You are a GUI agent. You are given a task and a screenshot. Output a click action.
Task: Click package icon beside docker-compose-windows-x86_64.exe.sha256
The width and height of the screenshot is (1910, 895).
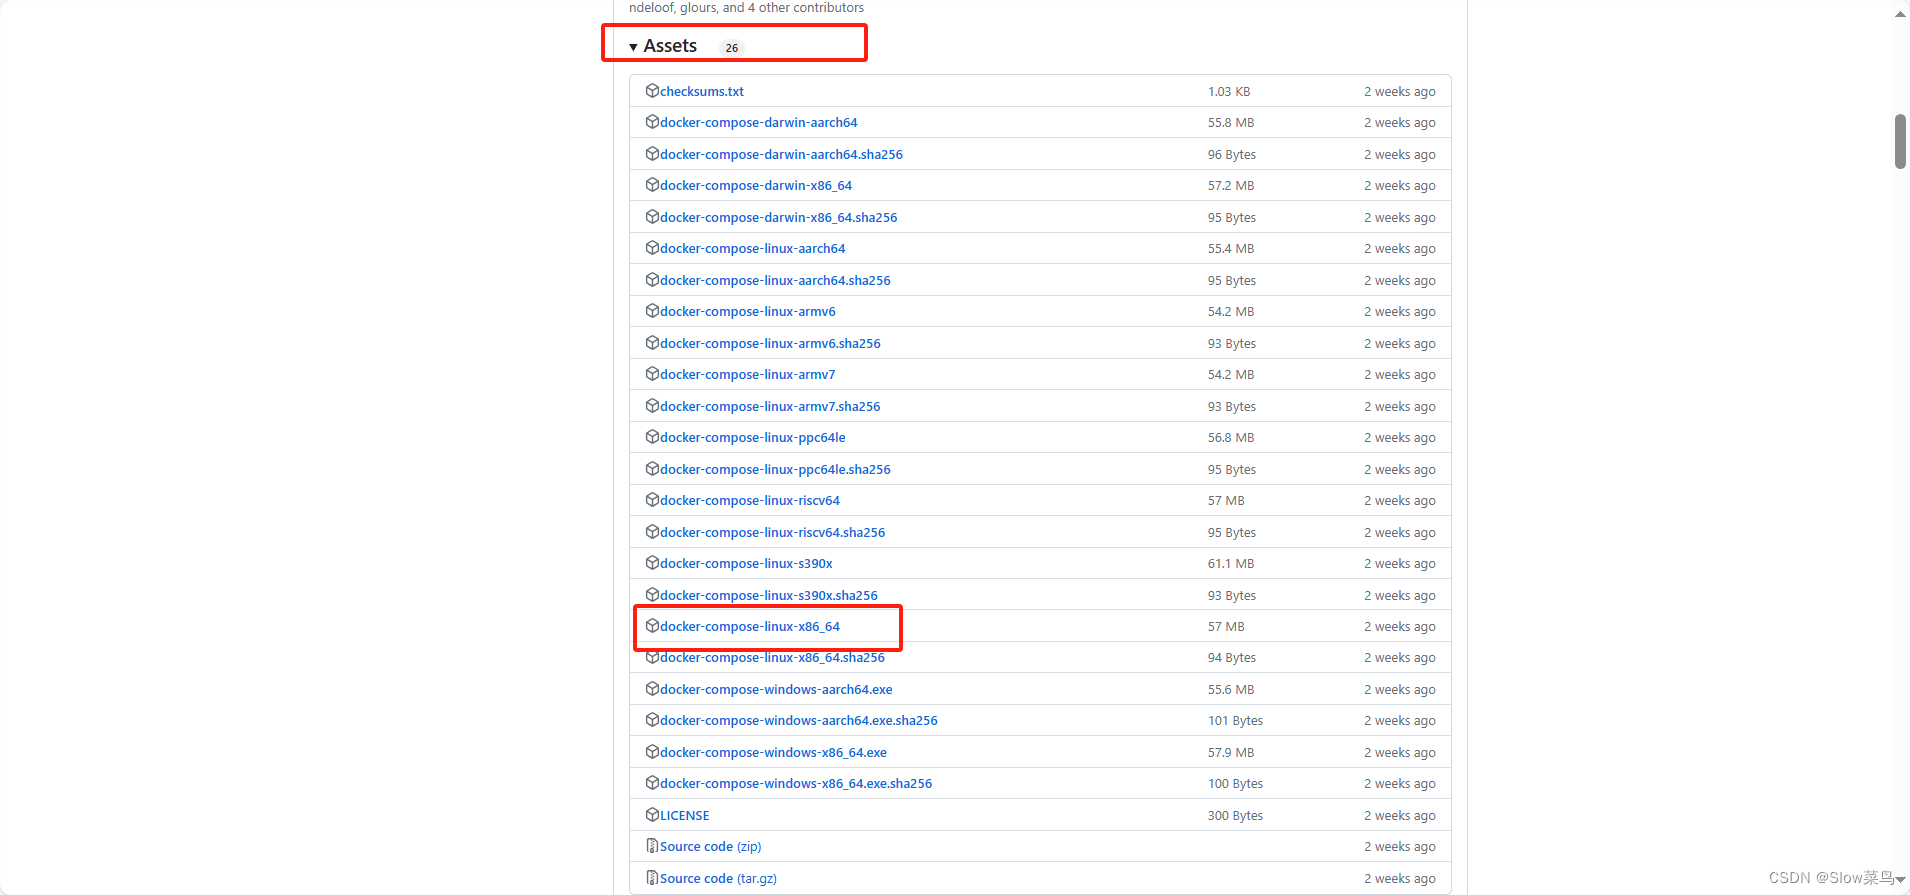652,783
